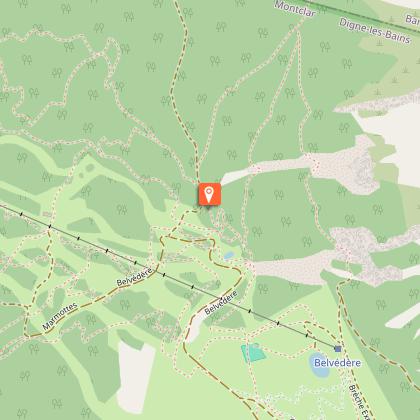The height and width of the screenshot is (420, 420).
Task: Click the small blue pond near the pin
Action: (229, 256)
